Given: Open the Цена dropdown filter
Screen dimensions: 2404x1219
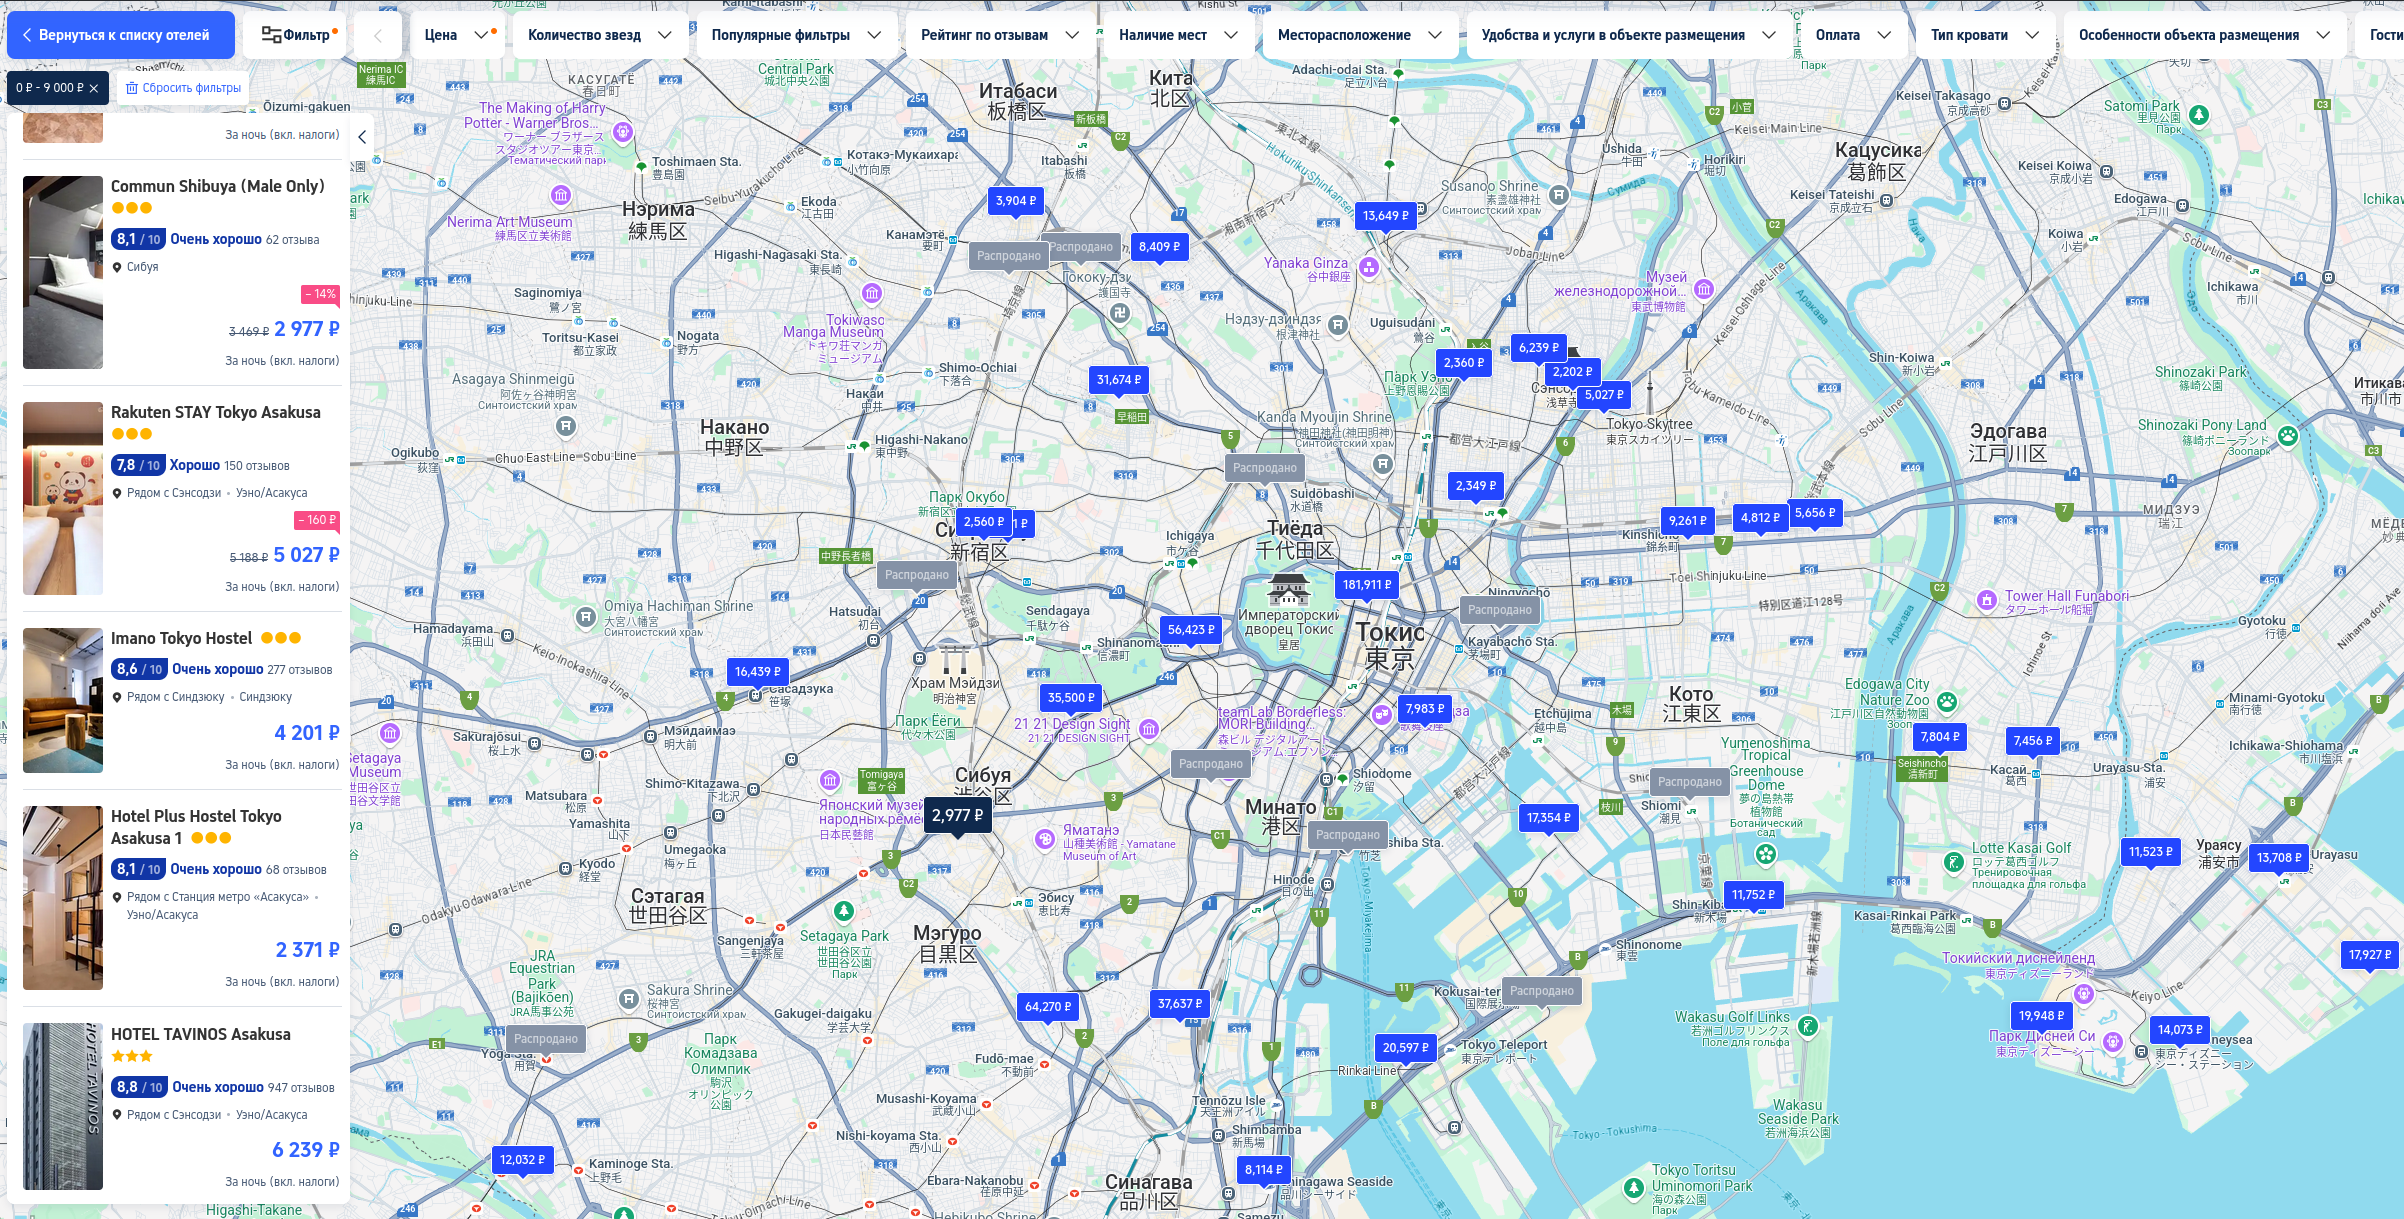Looking at the screenshot, I should (457, 35).
